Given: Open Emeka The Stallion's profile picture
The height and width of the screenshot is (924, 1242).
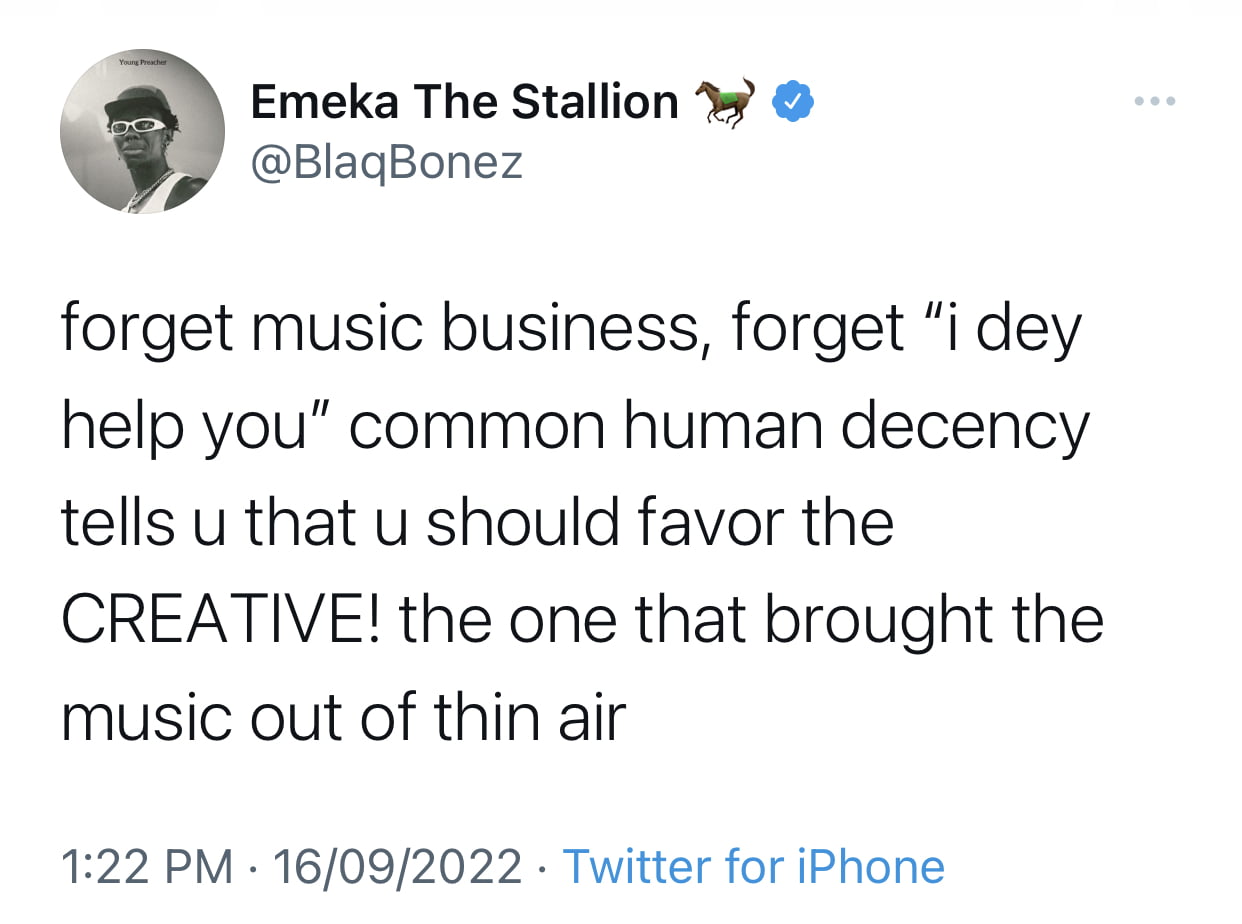Looking at the screenshot, I should (142, 131).
